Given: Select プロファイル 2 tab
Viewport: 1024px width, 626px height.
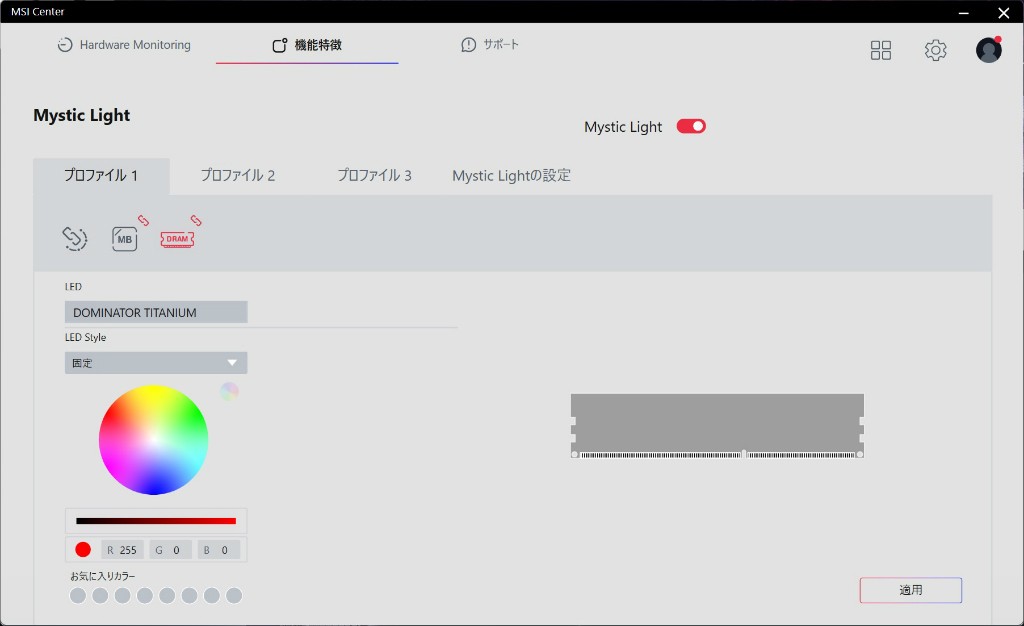Looking at the screenshot, I should (238, 176).
